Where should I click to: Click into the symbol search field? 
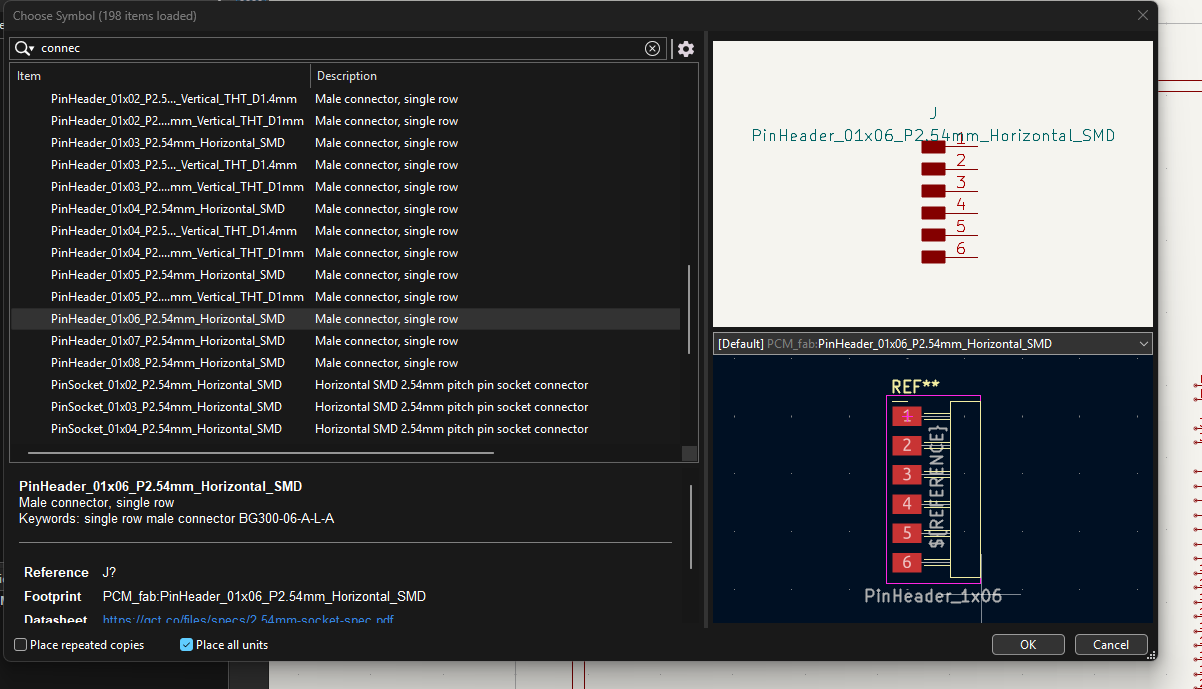(340, 48)
